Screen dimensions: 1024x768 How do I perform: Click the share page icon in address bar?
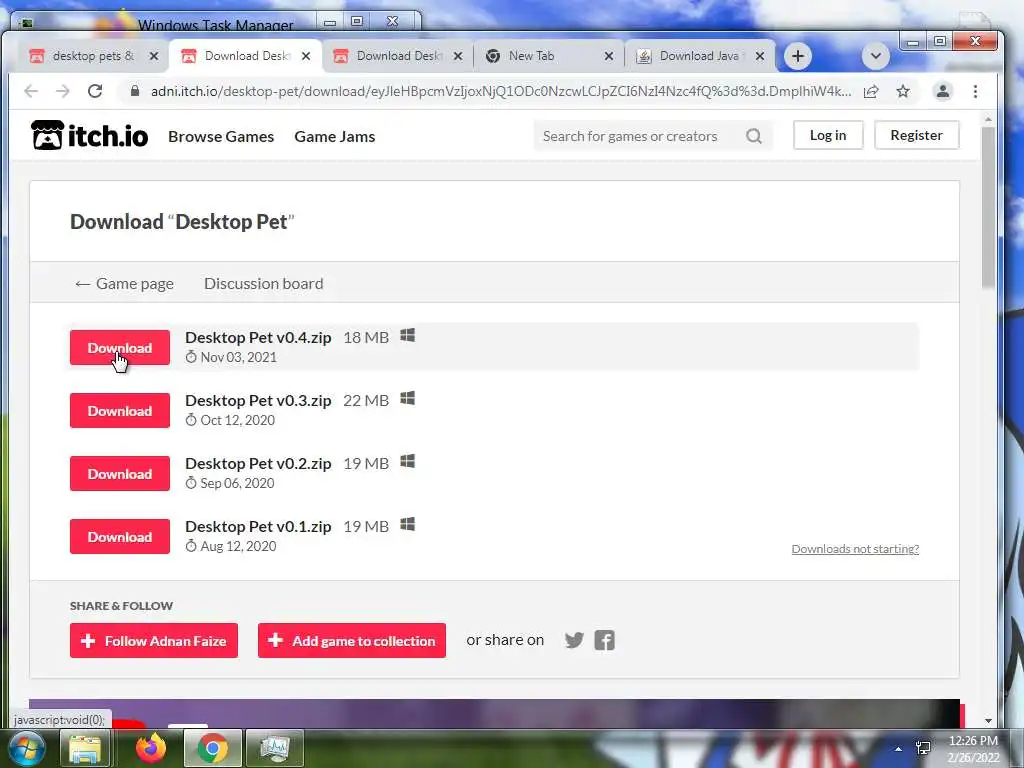click(x=871, y=91)
